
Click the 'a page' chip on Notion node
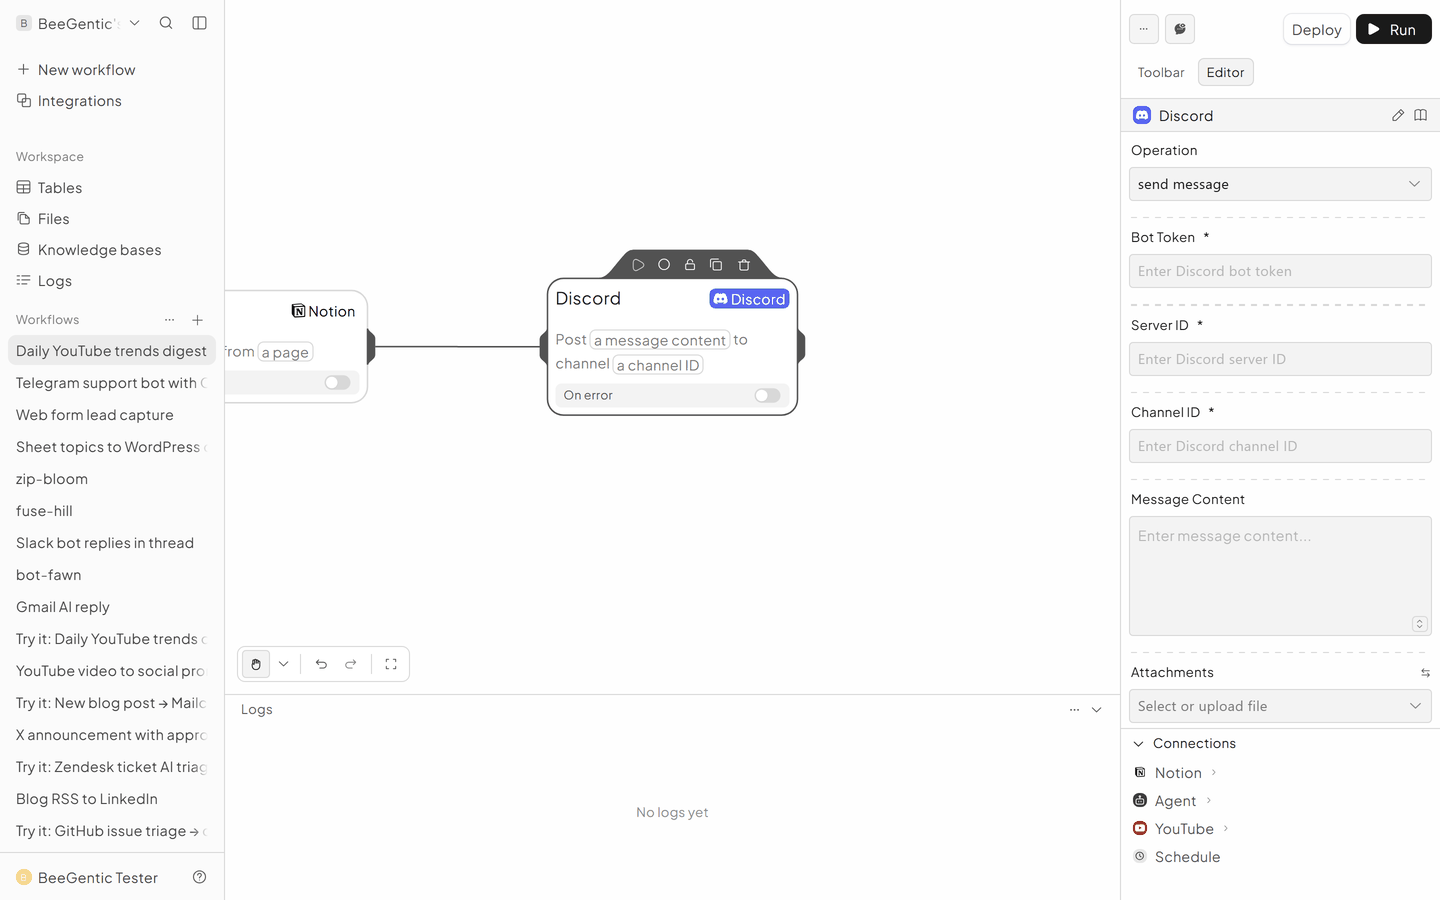click(x=286, y=352)
